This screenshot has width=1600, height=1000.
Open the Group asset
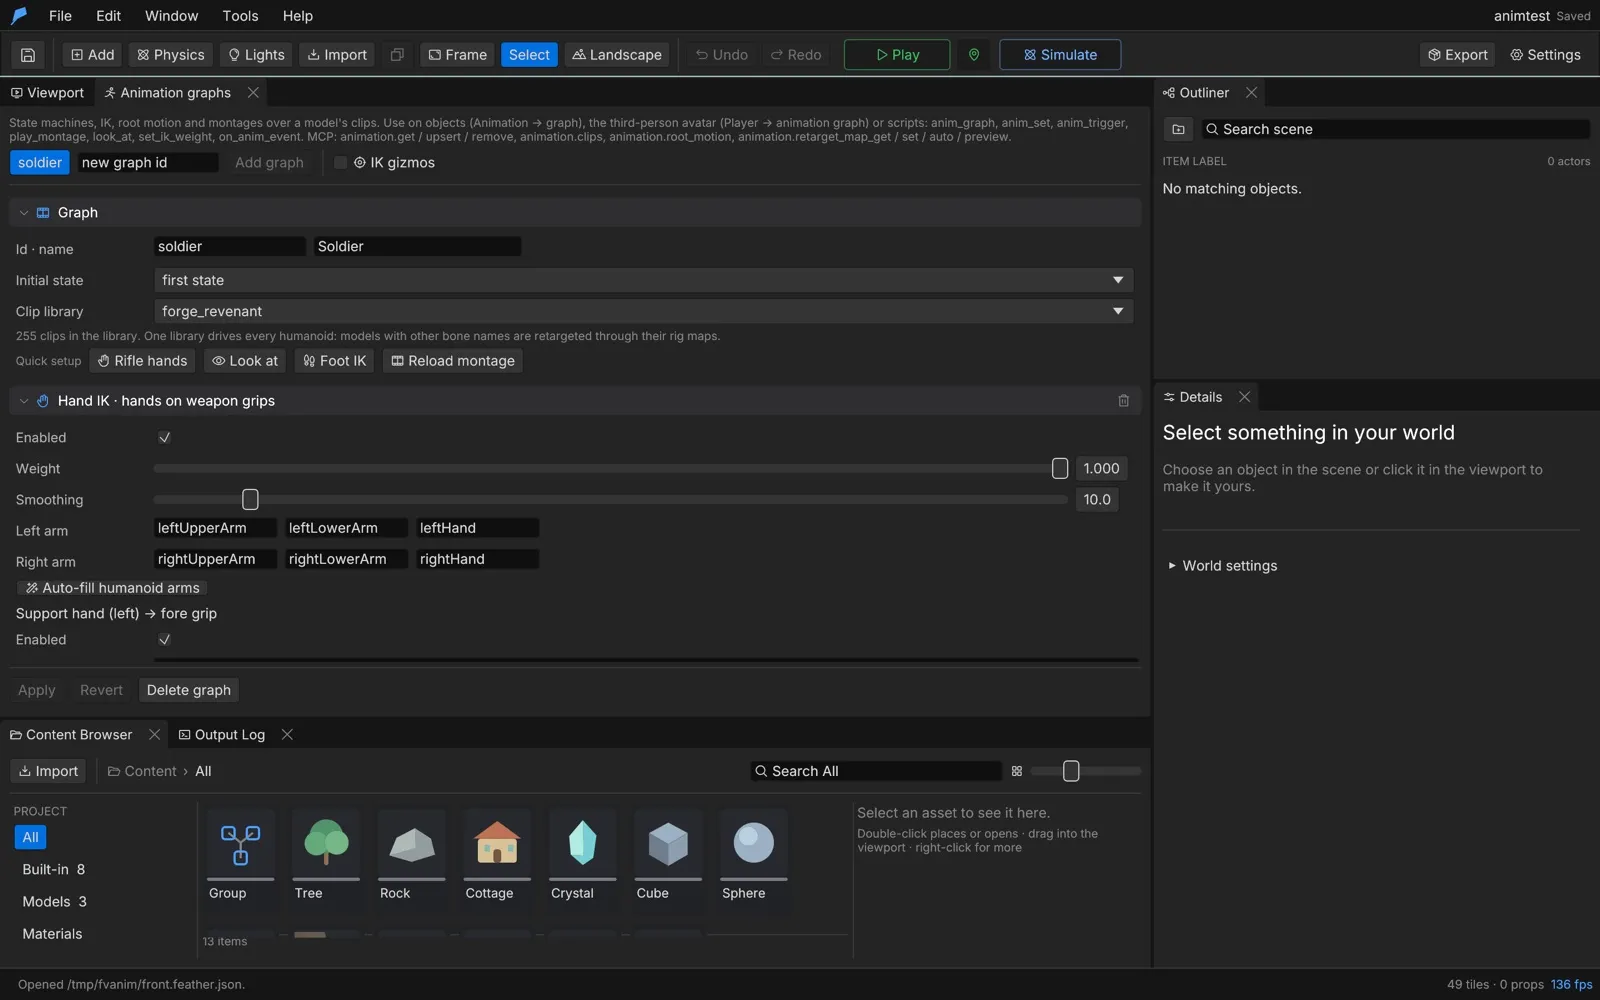[241, 843]
